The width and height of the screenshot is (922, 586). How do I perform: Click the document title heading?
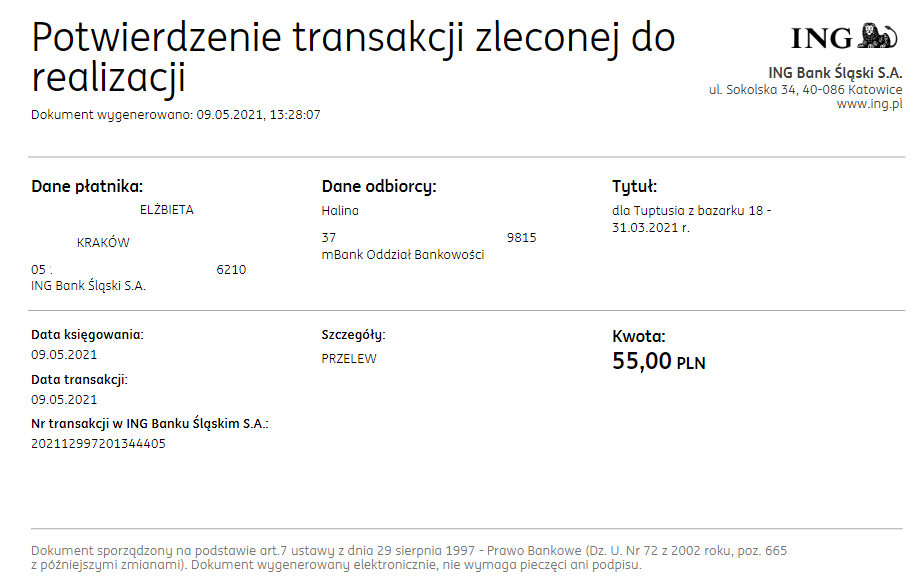click(353, 57)
